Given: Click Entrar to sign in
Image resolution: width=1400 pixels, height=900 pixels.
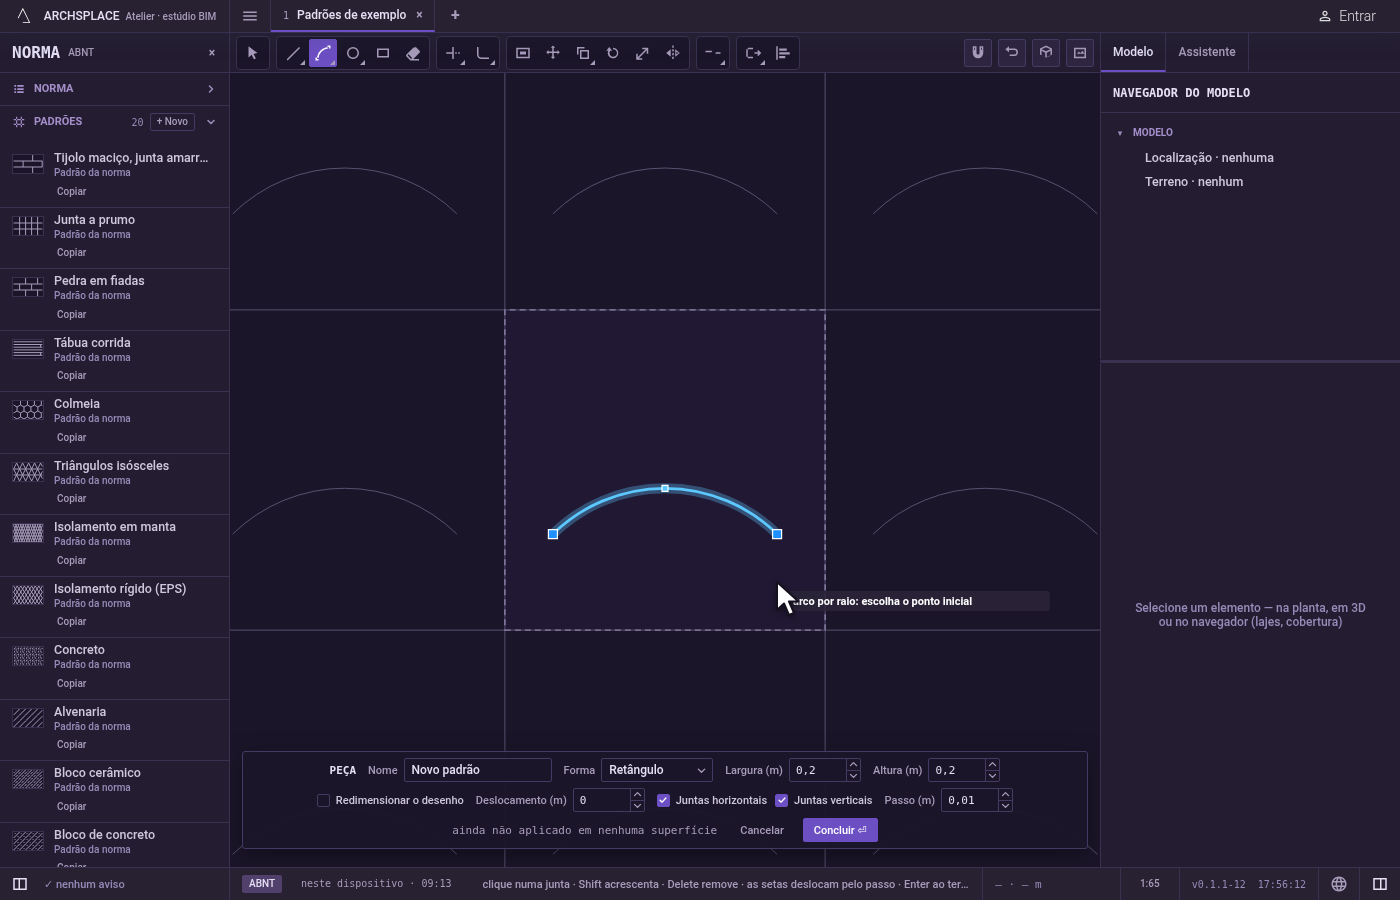Looking at the screenshot, I should point(1347,16).
